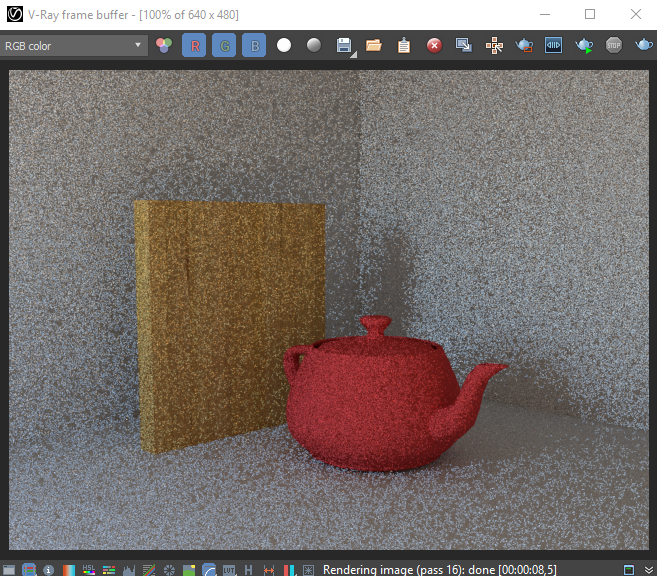Click the compare horizontal arrows icon
The image size is (657, 576).
pos(269,570)
